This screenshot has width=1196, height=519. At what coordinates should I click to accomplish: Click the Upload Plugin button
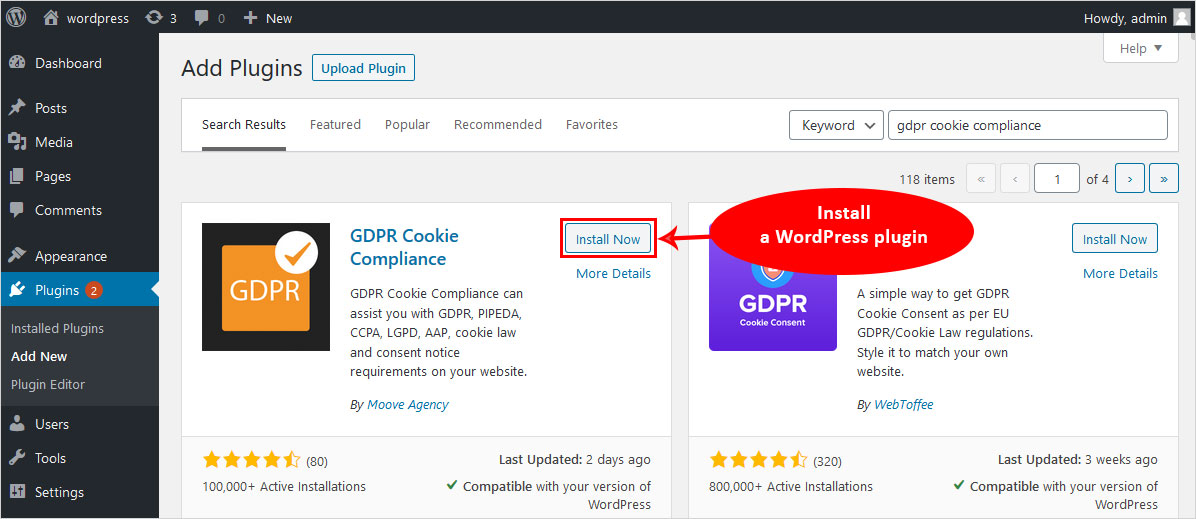pyautogui.click(x=363, y=68)
